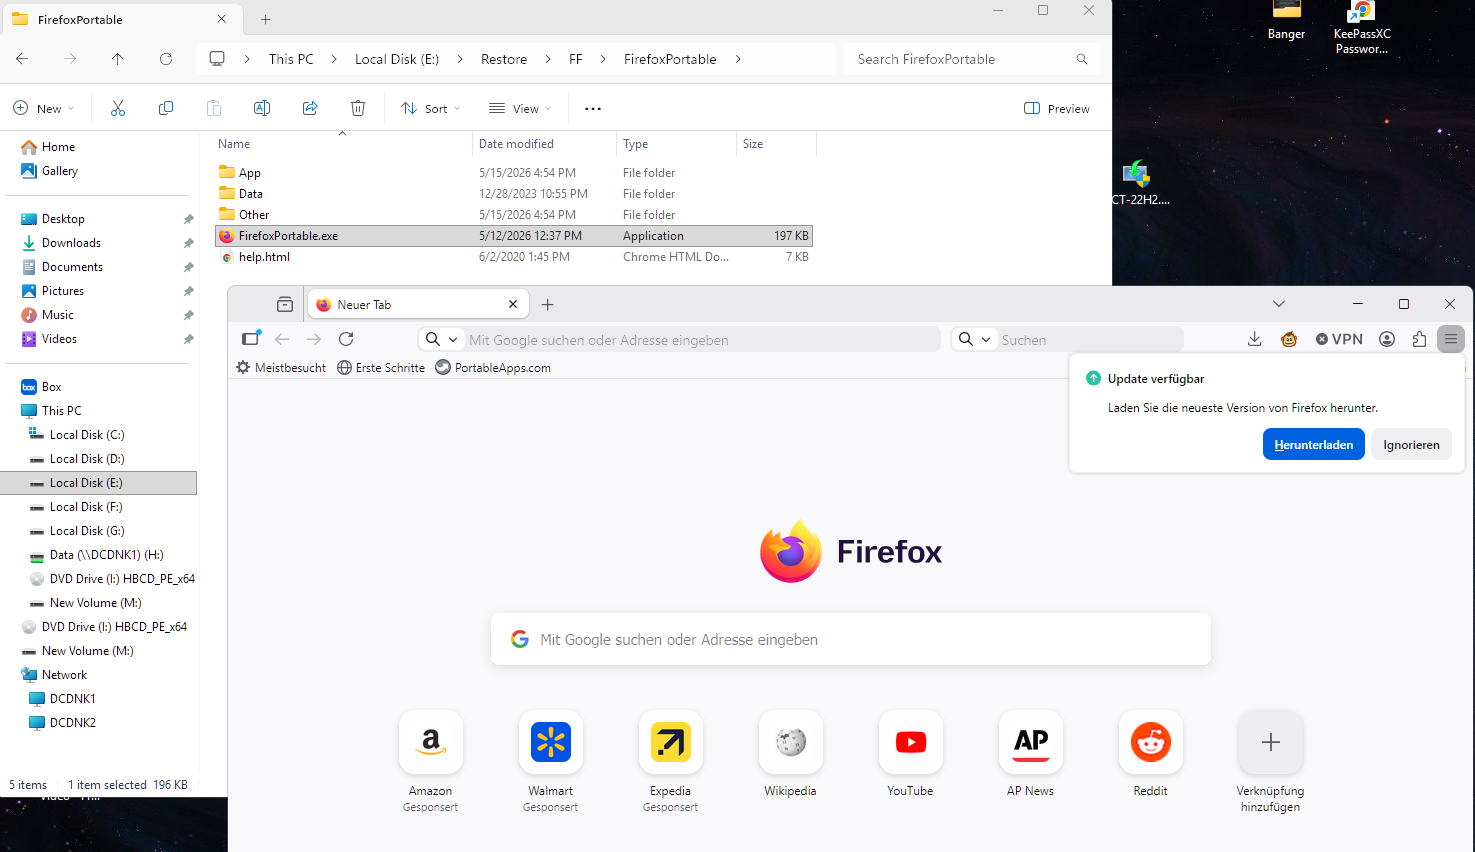Click the Cut scissors icon in File Explorer
The width and height of the screenshot is (1475, 852).
118,108
